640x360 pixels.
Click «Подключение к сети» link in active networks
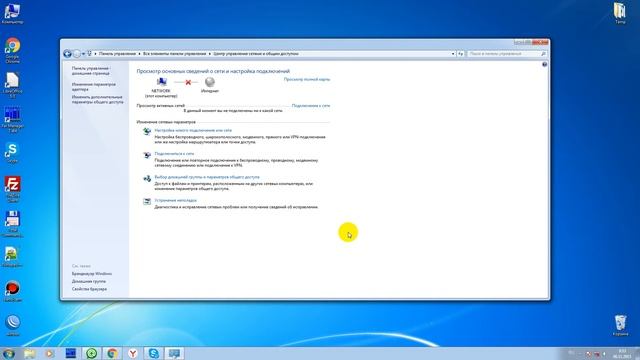click(311, 105)
